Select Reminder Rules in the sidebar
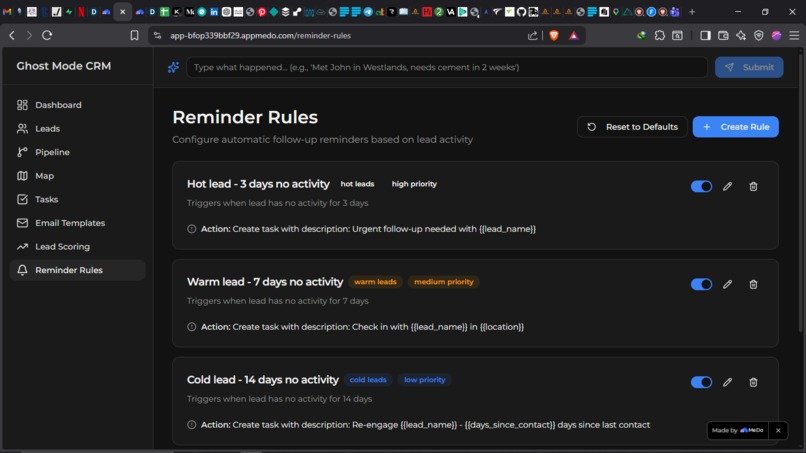The height and width of the screenshot is (453, 806). pos(77,270)
